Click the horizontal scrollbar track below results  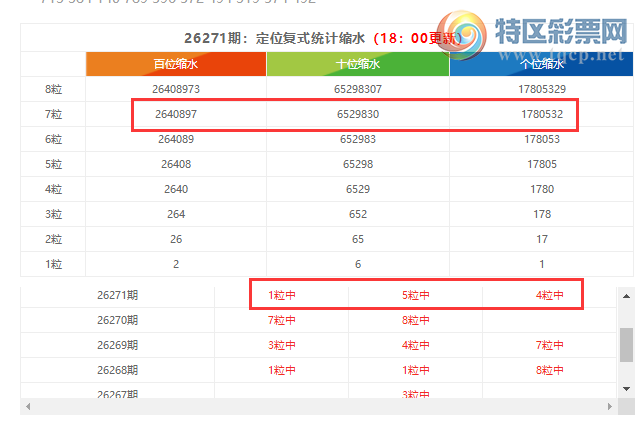tap(319, 407)
